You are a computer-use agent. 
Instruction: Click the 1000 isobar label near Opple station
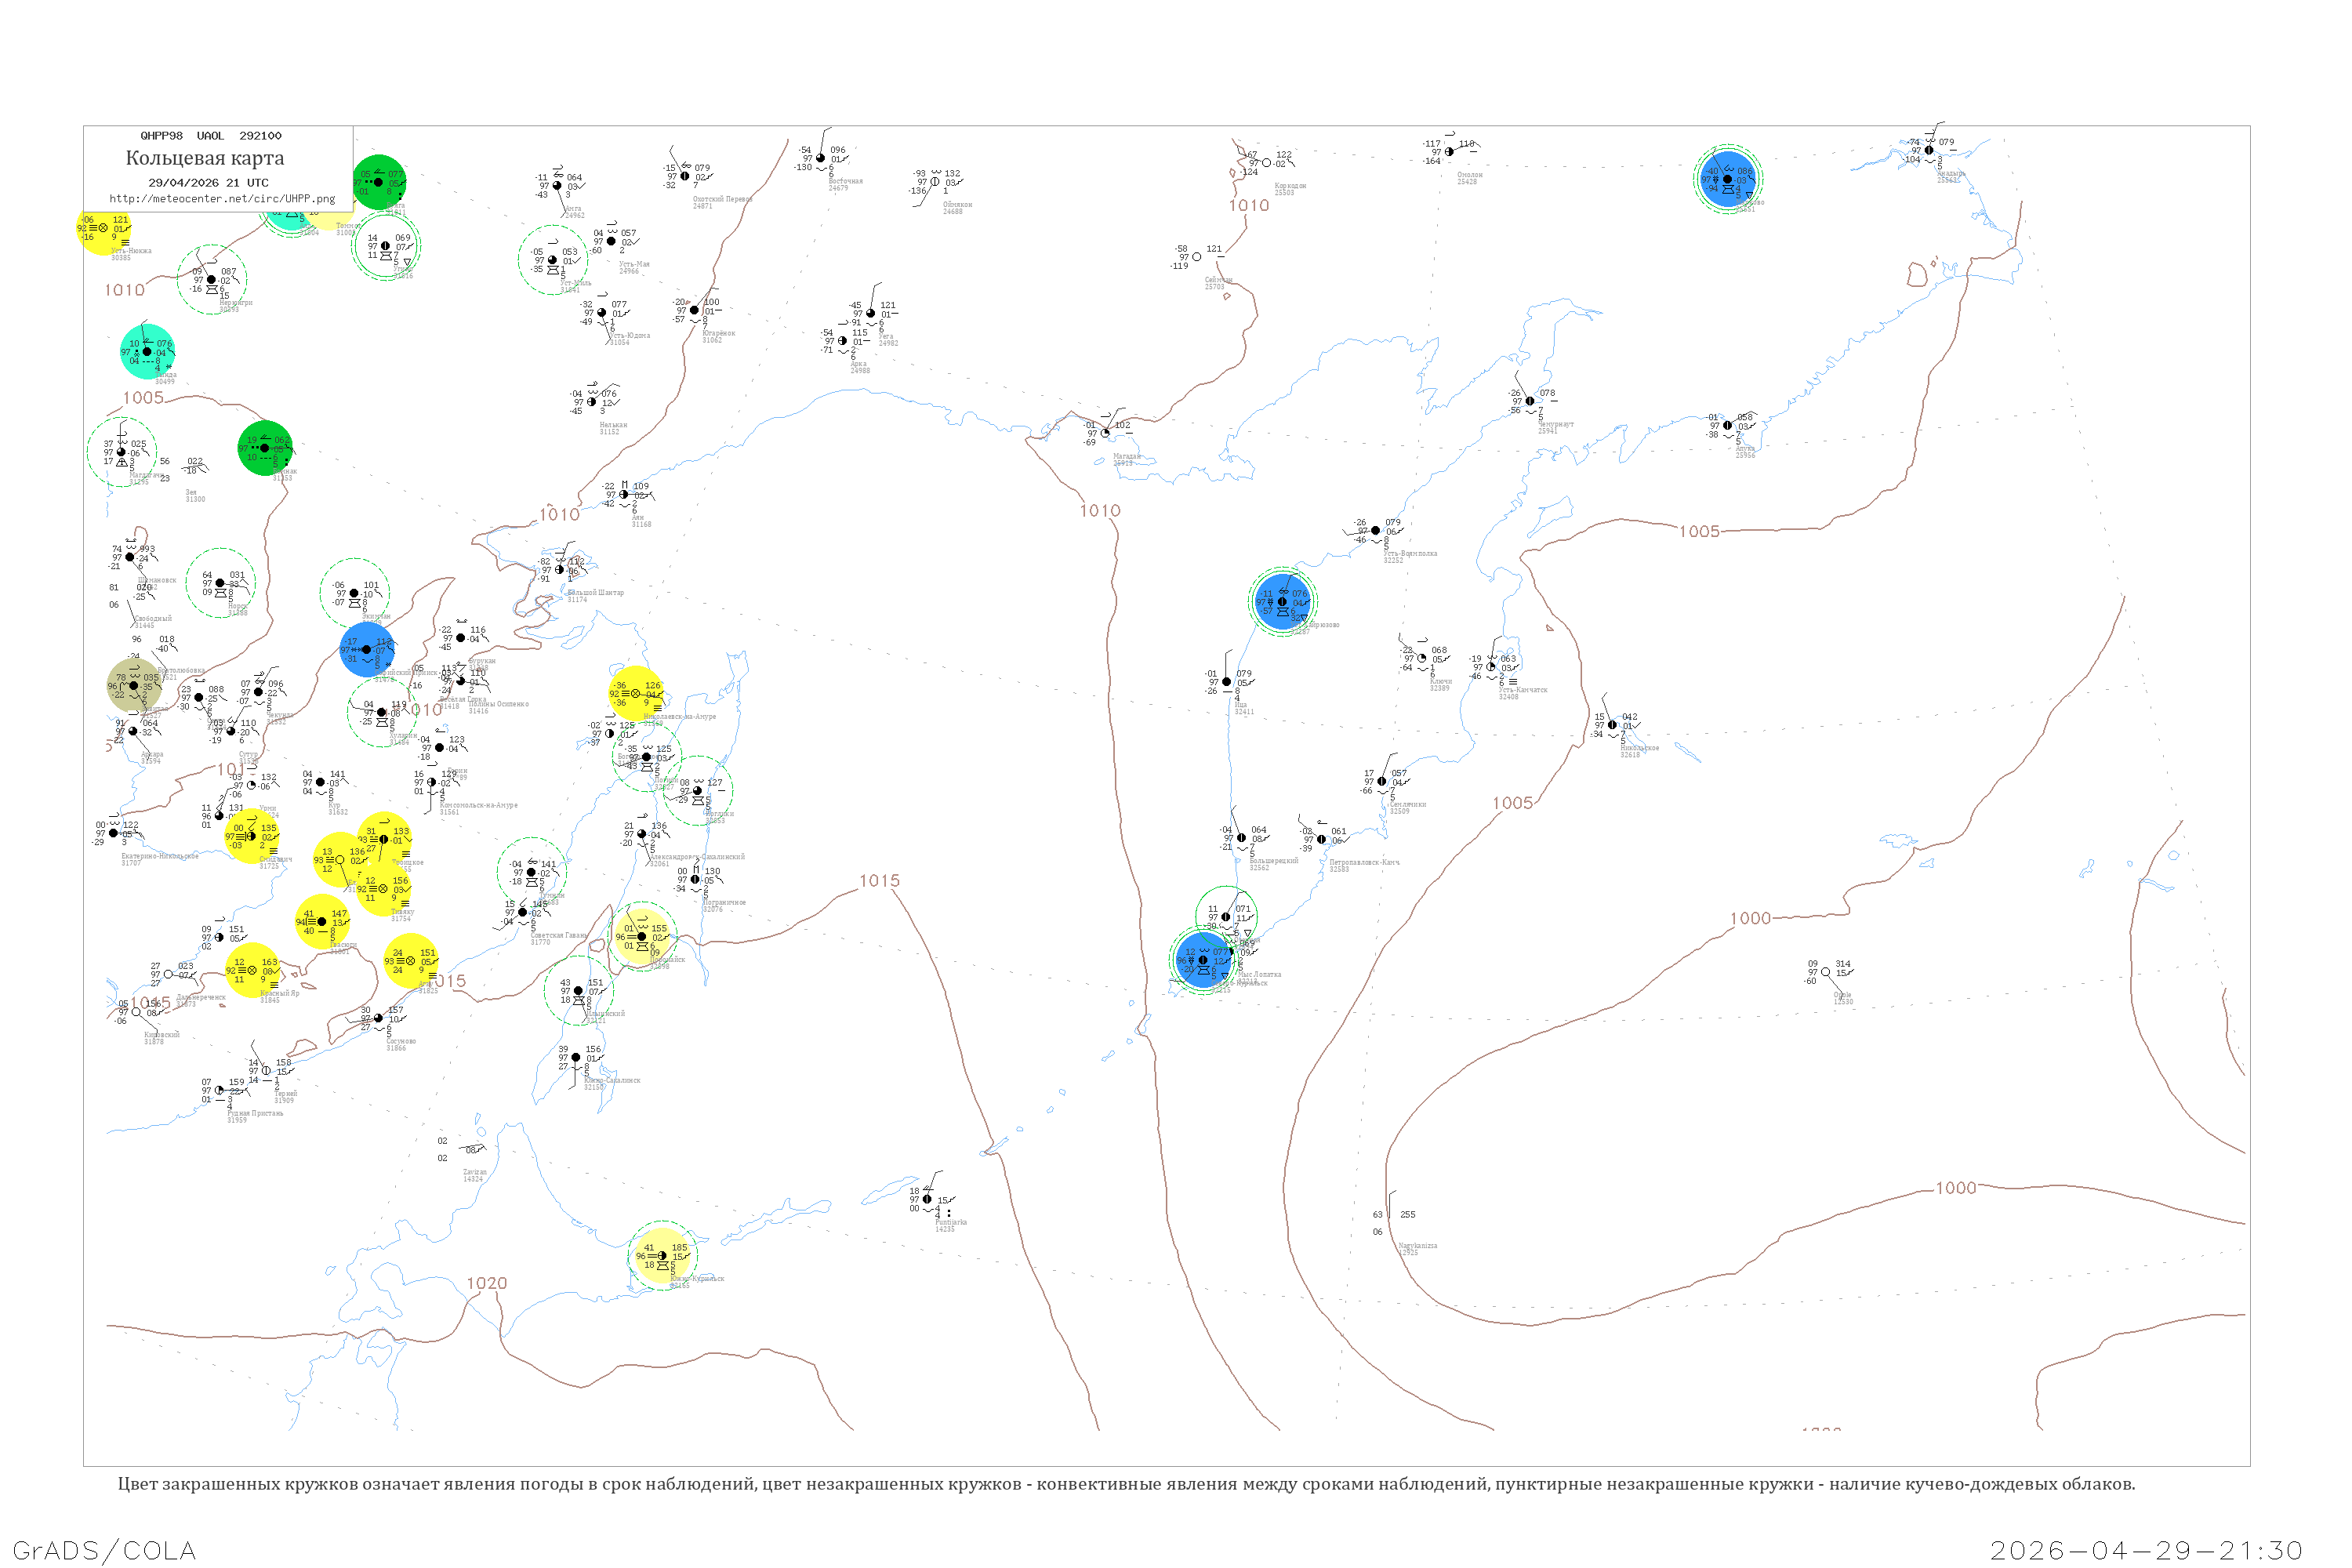coord(1750,919)
